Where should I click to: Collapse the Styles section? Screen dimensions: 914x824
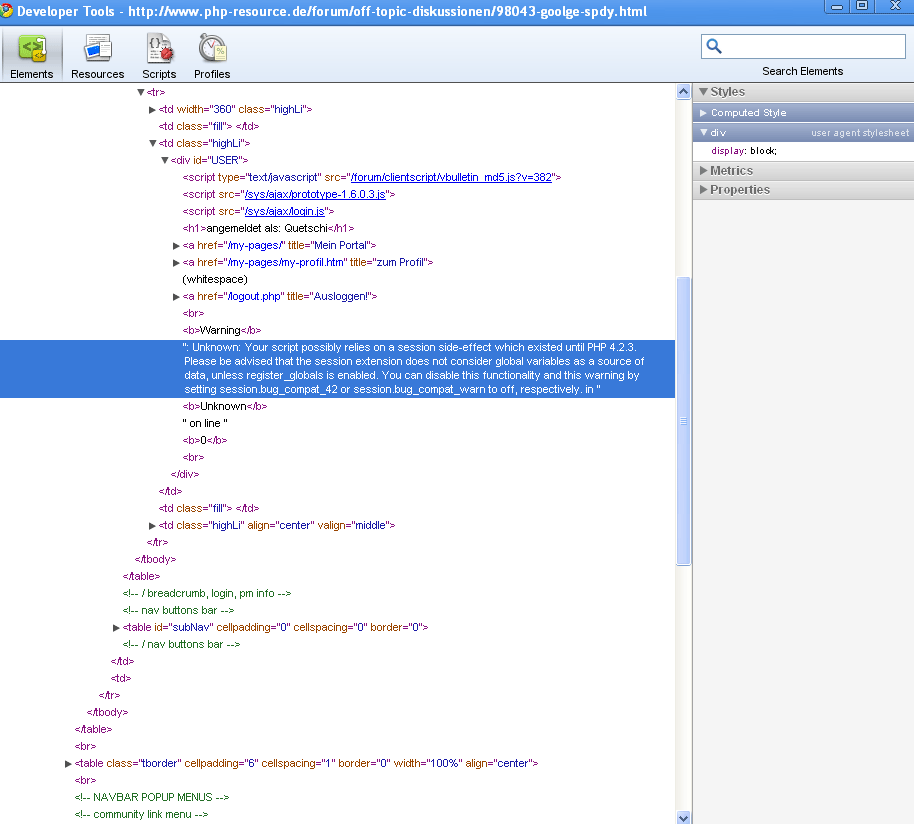point(727,92)
